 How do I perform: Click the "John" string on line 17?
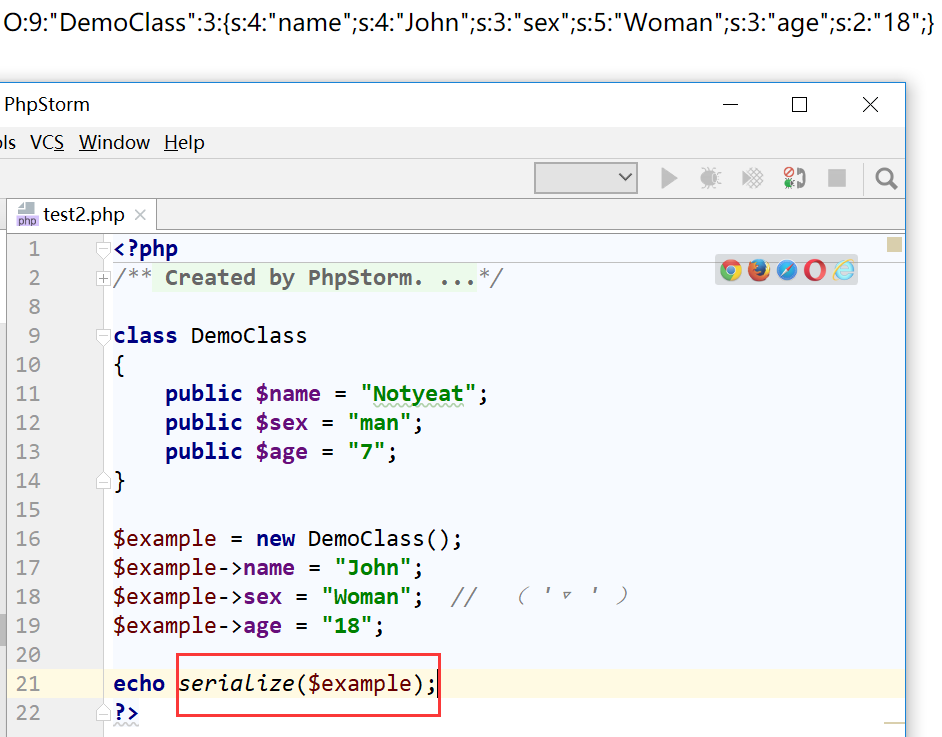coord(372,567)
